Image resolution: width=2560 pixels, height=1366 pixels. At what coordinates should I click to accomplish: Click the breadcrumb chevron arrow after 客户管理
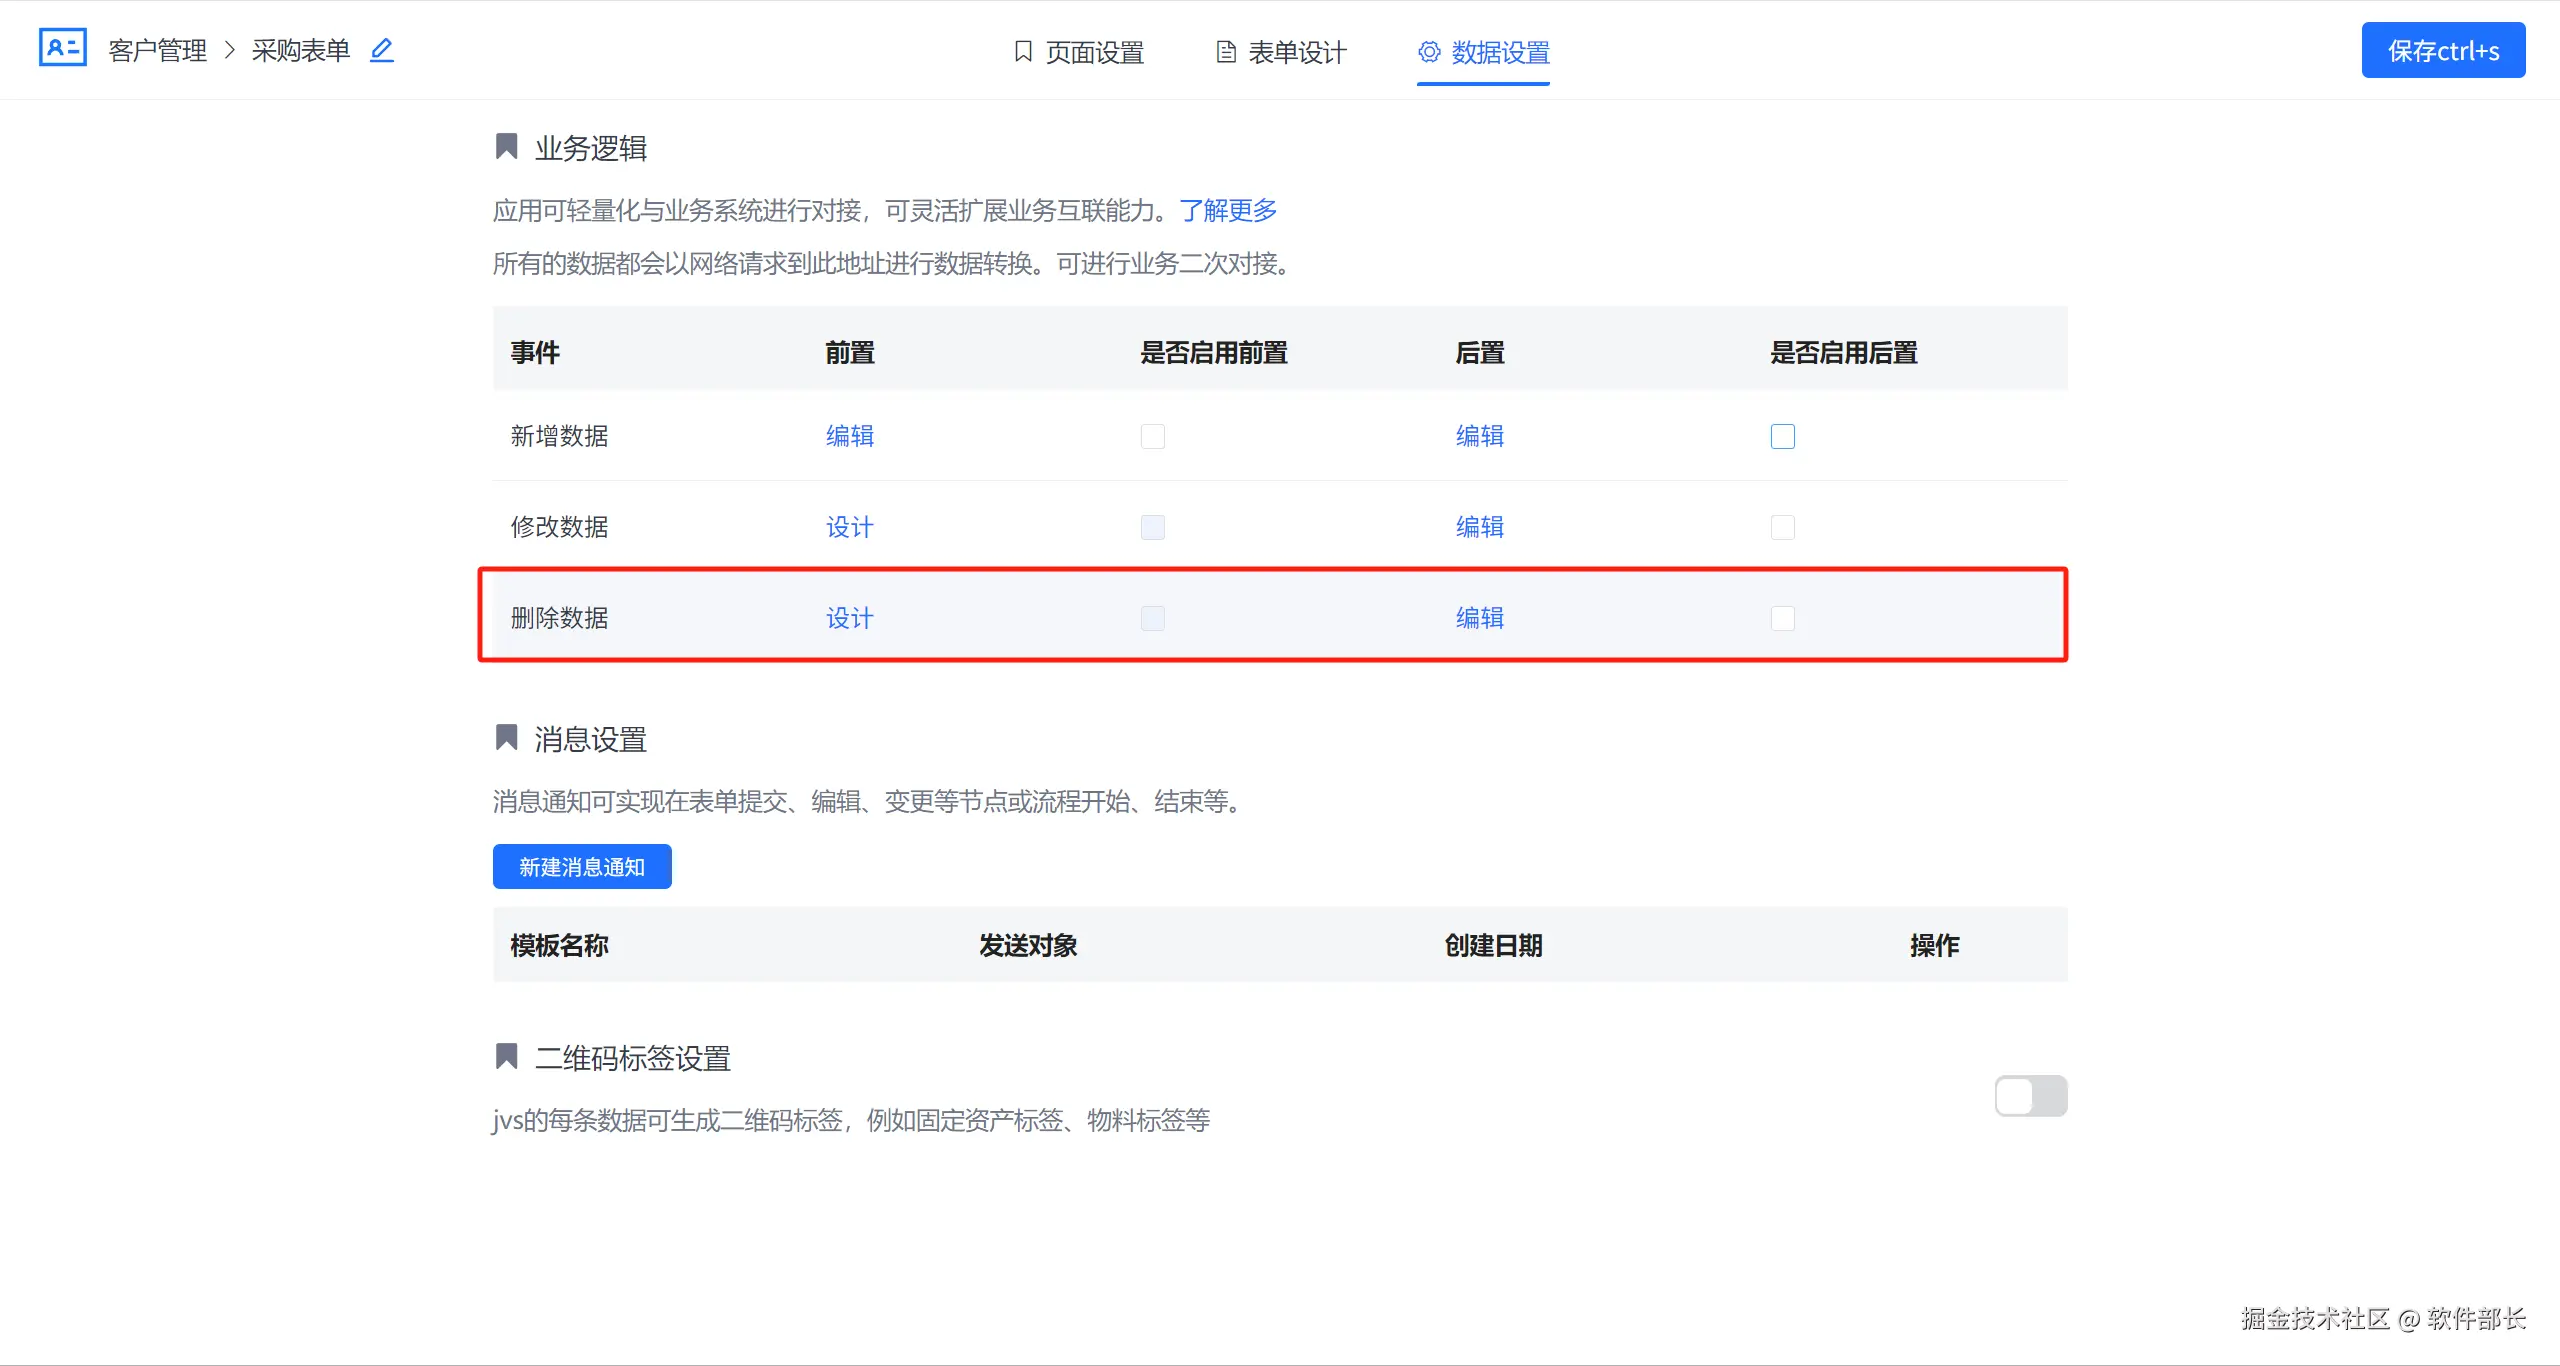point(229,50)
